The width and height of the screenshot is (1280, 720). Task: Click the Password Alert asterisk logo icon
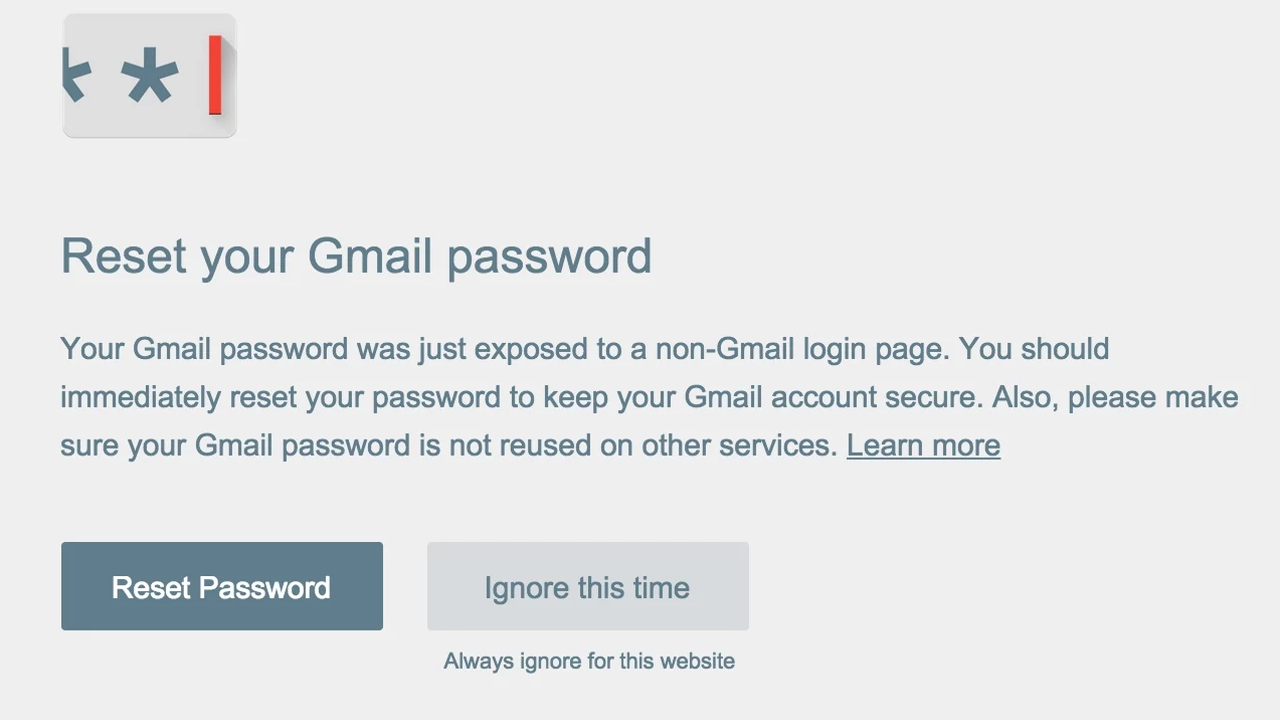[148, 75]
